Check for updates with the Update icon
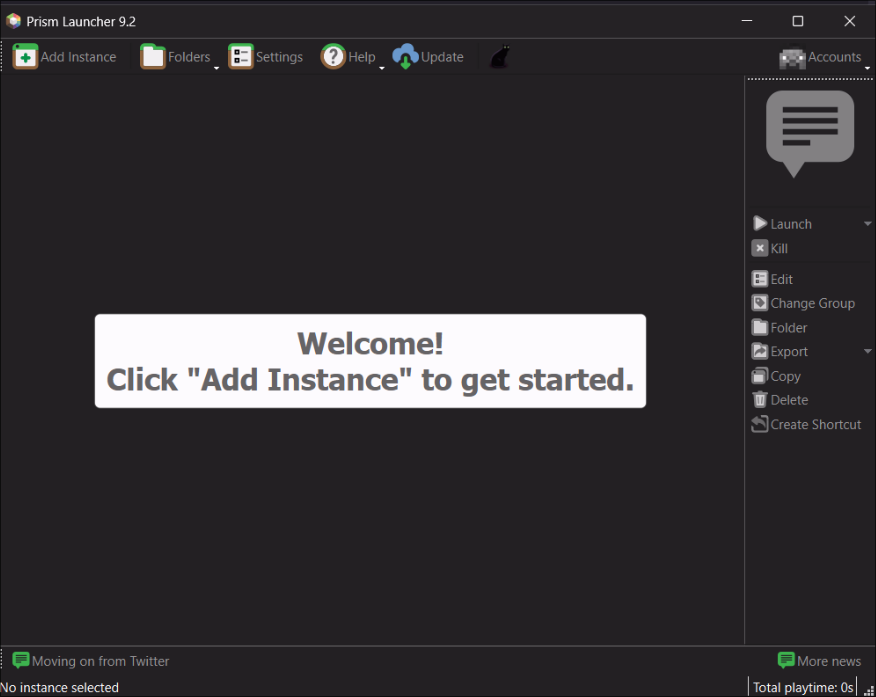876x697 pixels. [405, 57]
